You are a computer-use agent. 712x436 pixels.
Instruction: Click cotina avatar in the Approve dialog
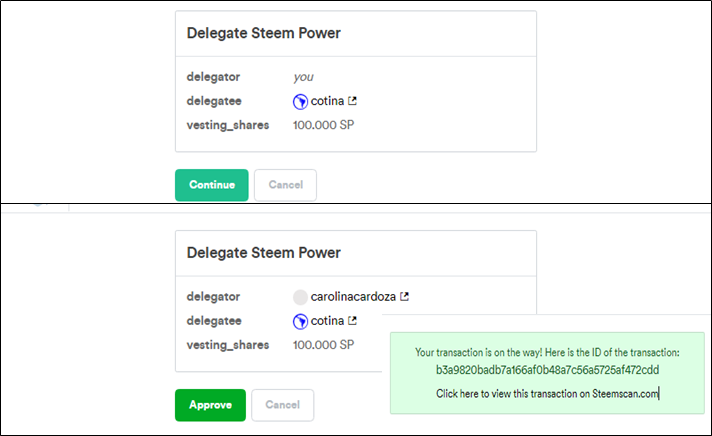point(300,321)
